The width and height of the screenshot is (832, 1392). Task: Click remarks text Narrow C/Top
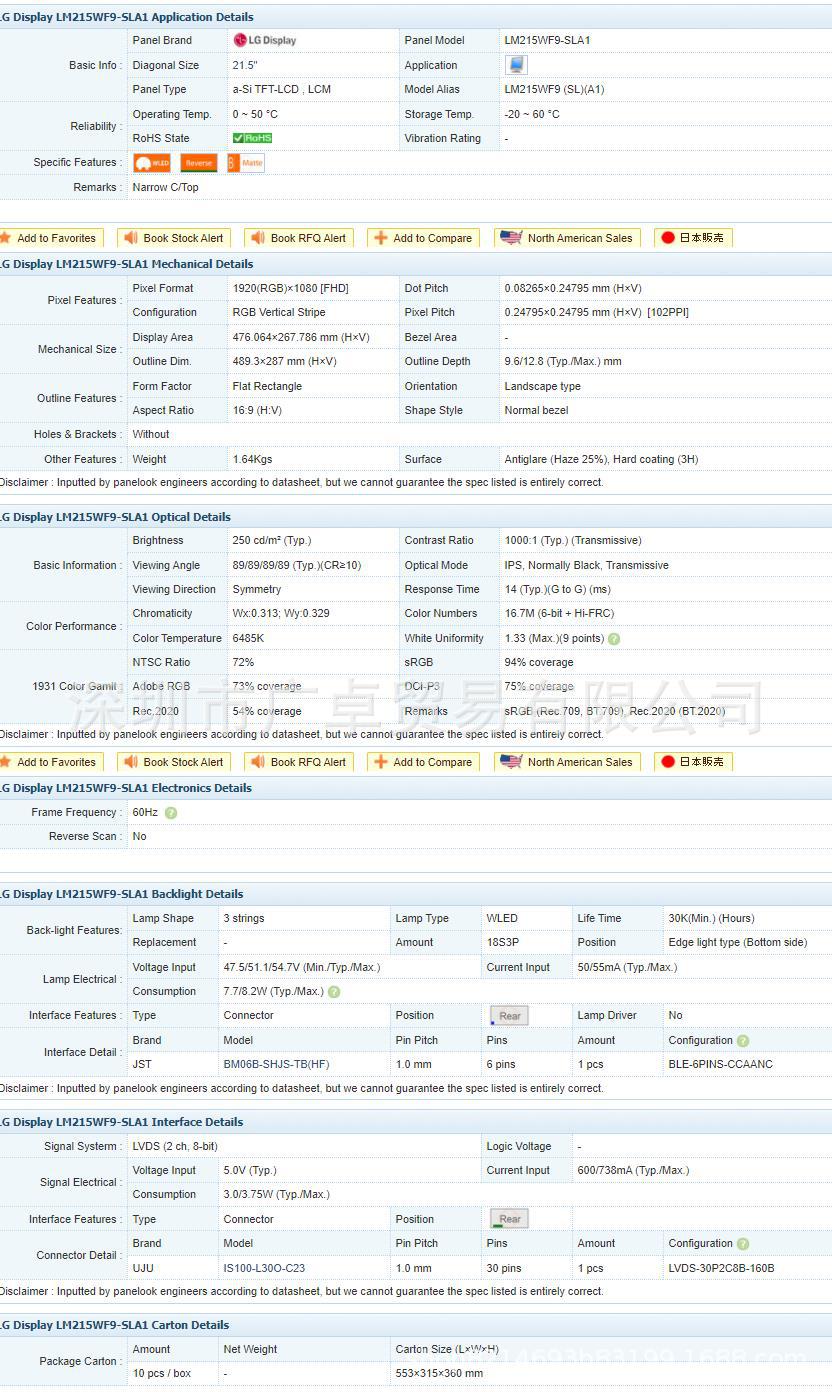(166, 187)
